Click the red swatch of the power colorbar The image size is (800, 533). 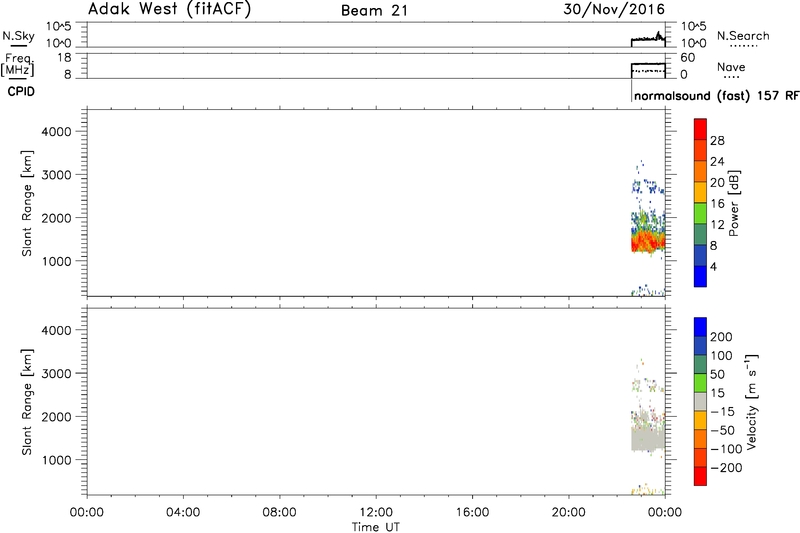click(x=700, y=129)
